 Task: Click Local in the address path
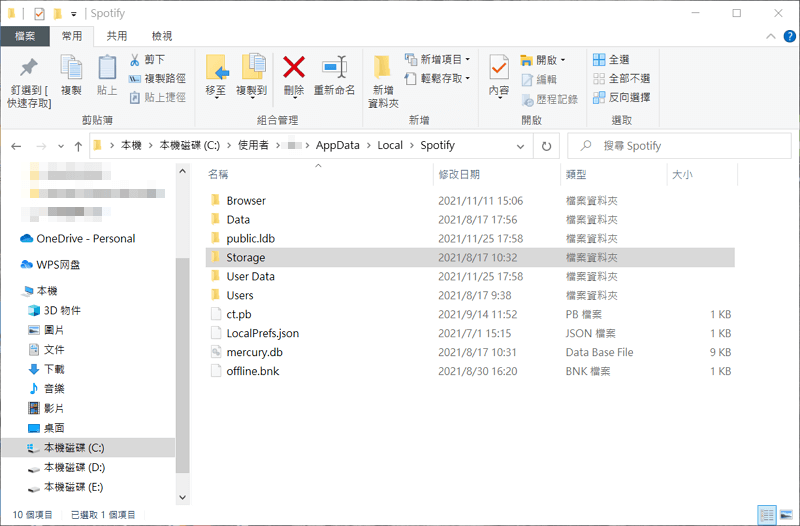[x=390, y=145]
